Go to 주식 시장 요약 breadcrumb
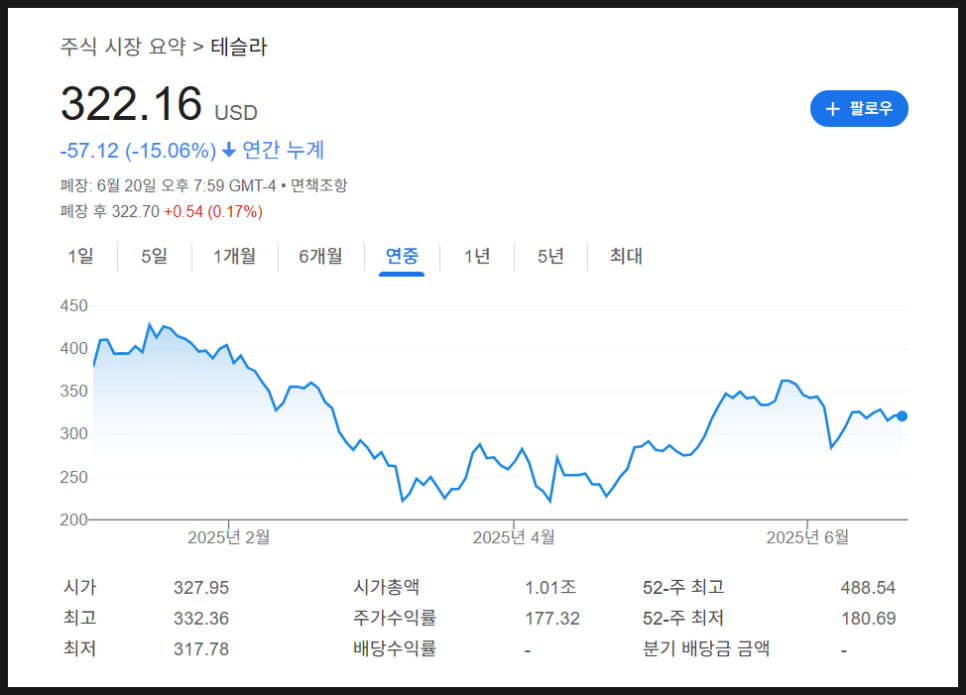 [x=123, y=46]
